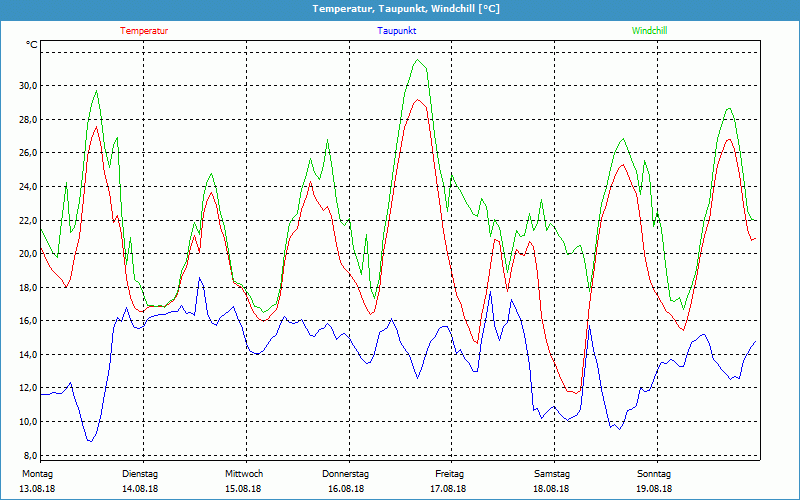Click the chart title 'Temperatur, Taupunkt, Windchill [°C]'
Screen dimensions: 800x500
pyautogui.click(x=406, y=9)
